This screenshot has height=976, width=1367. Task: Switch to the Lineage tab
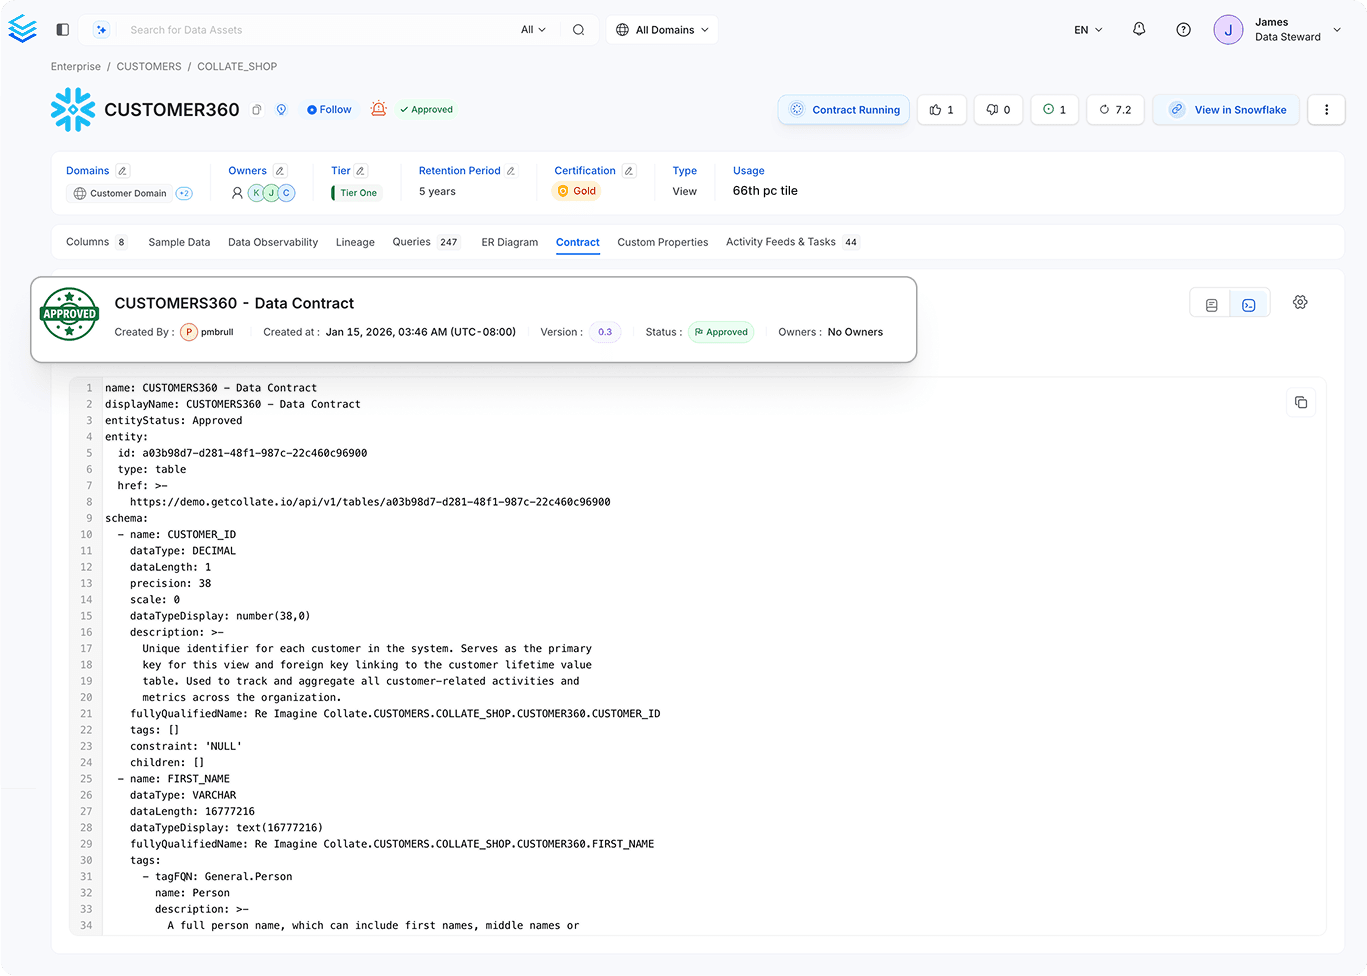click(x=355, y=242)
